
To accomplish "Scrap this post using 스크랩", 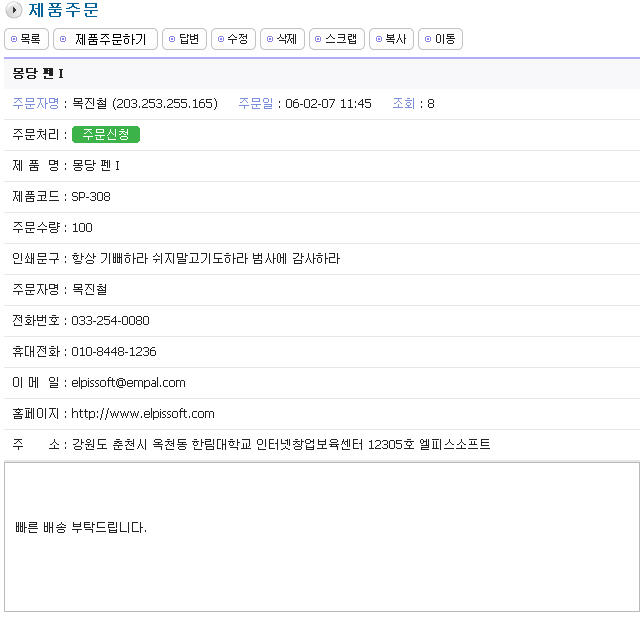I will (337, 39).
